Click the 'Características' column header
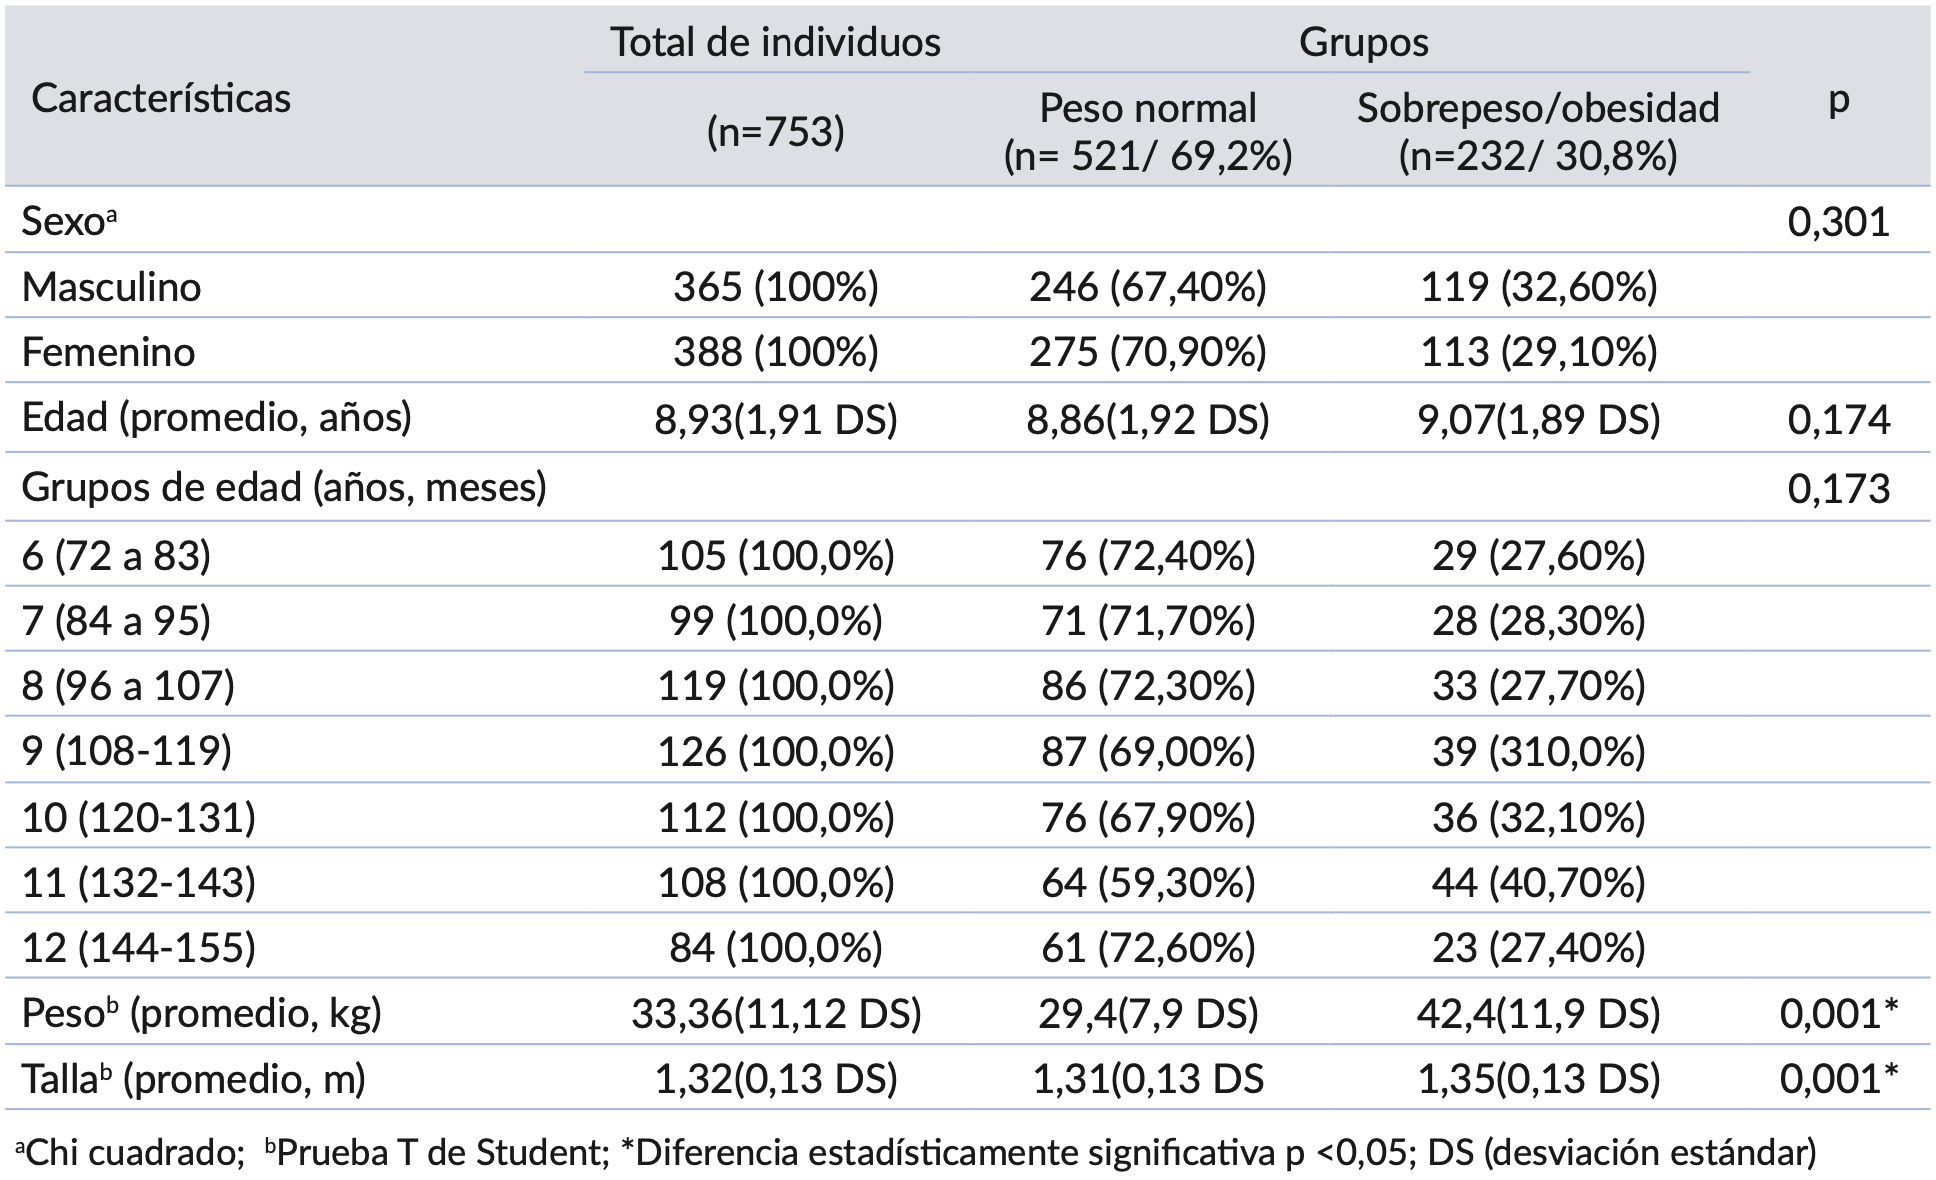This screenshot has height=1180, width=1936. 161,98
